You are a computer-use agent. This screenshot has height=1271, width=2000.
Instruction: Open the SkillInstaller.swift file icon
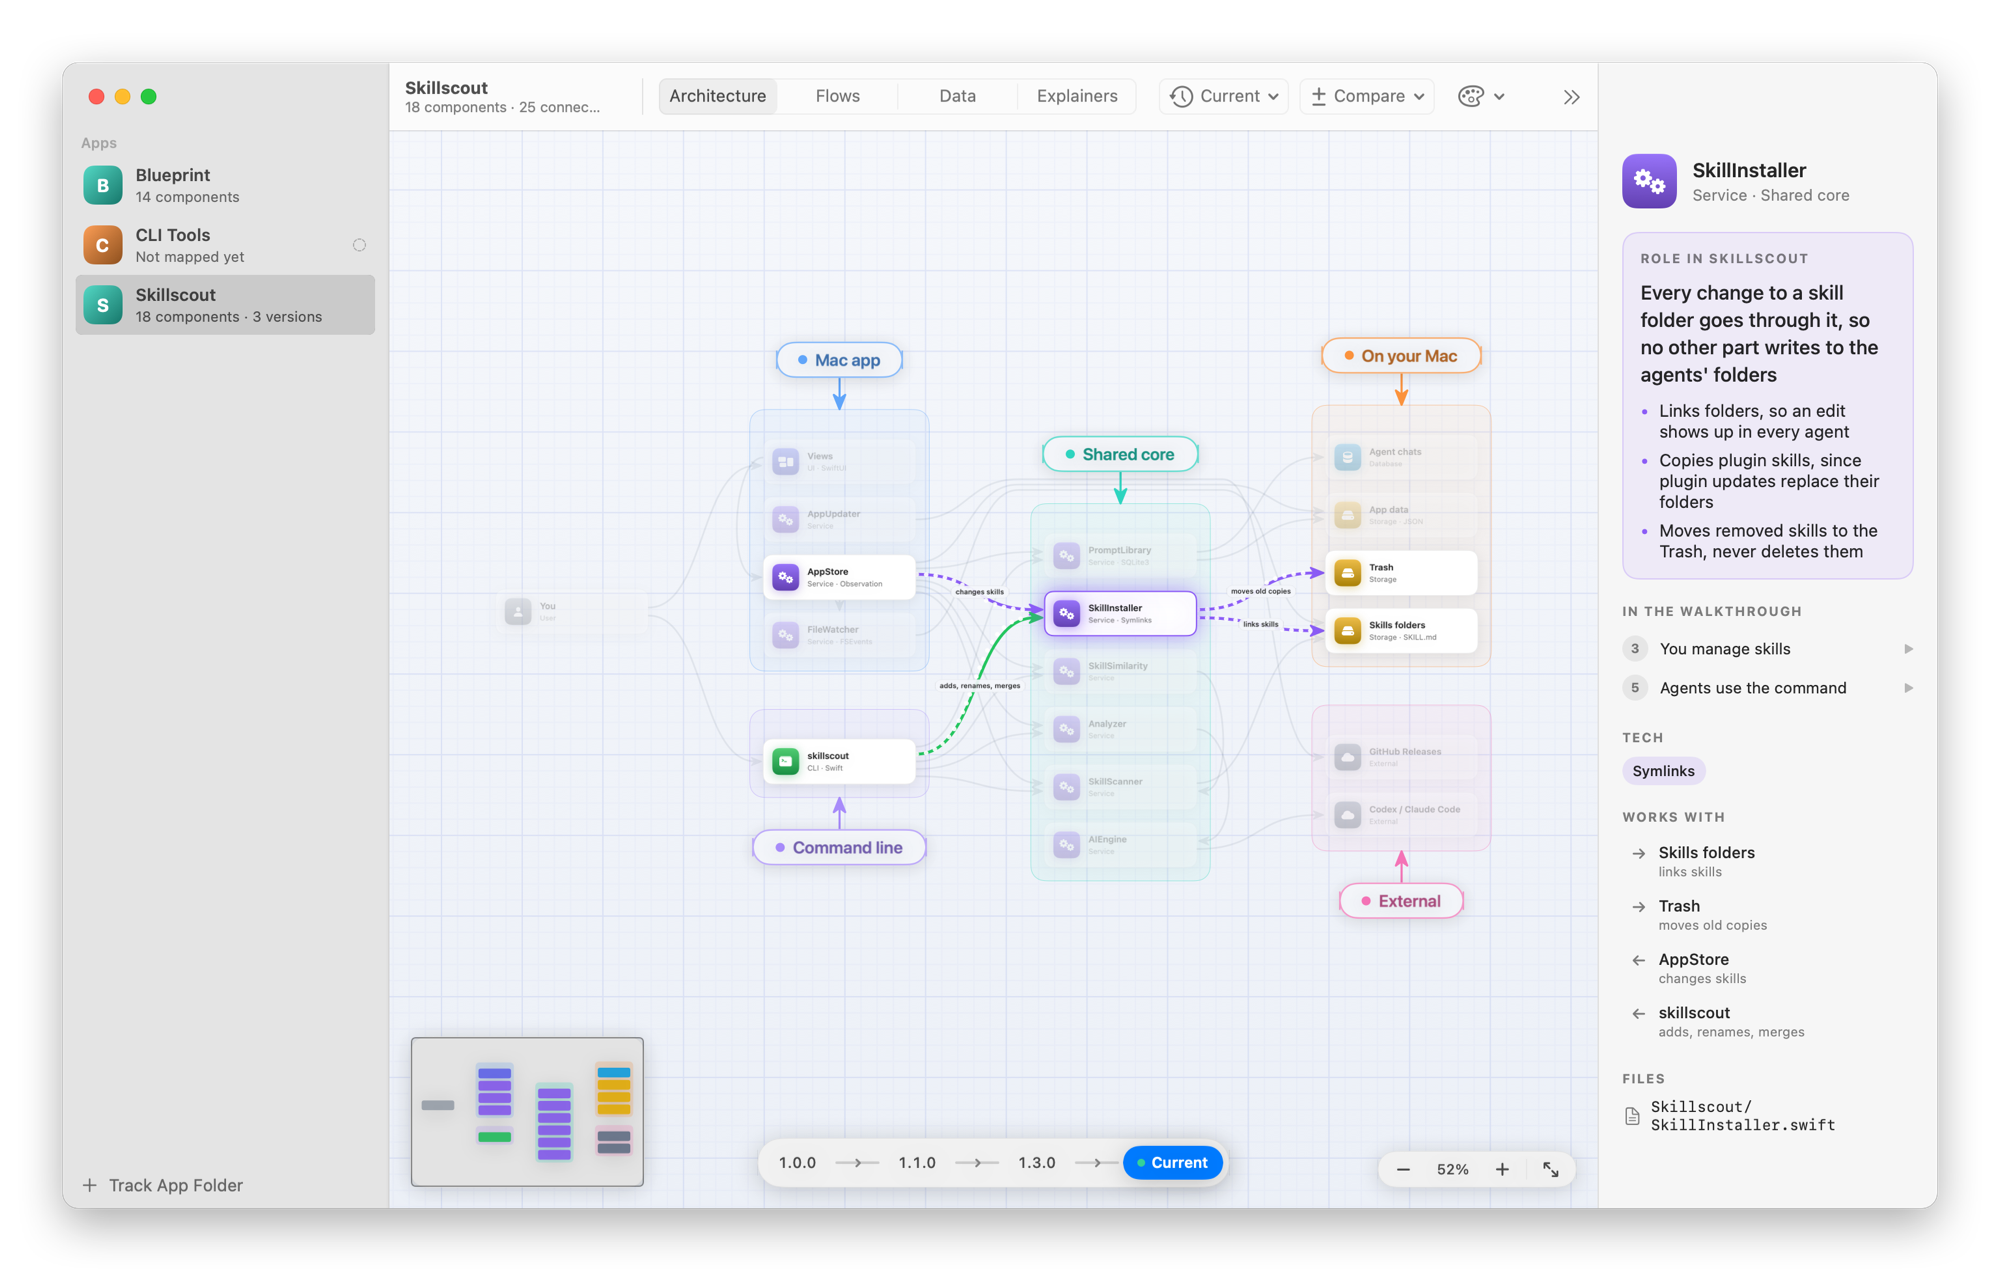pos(1632,1116)
